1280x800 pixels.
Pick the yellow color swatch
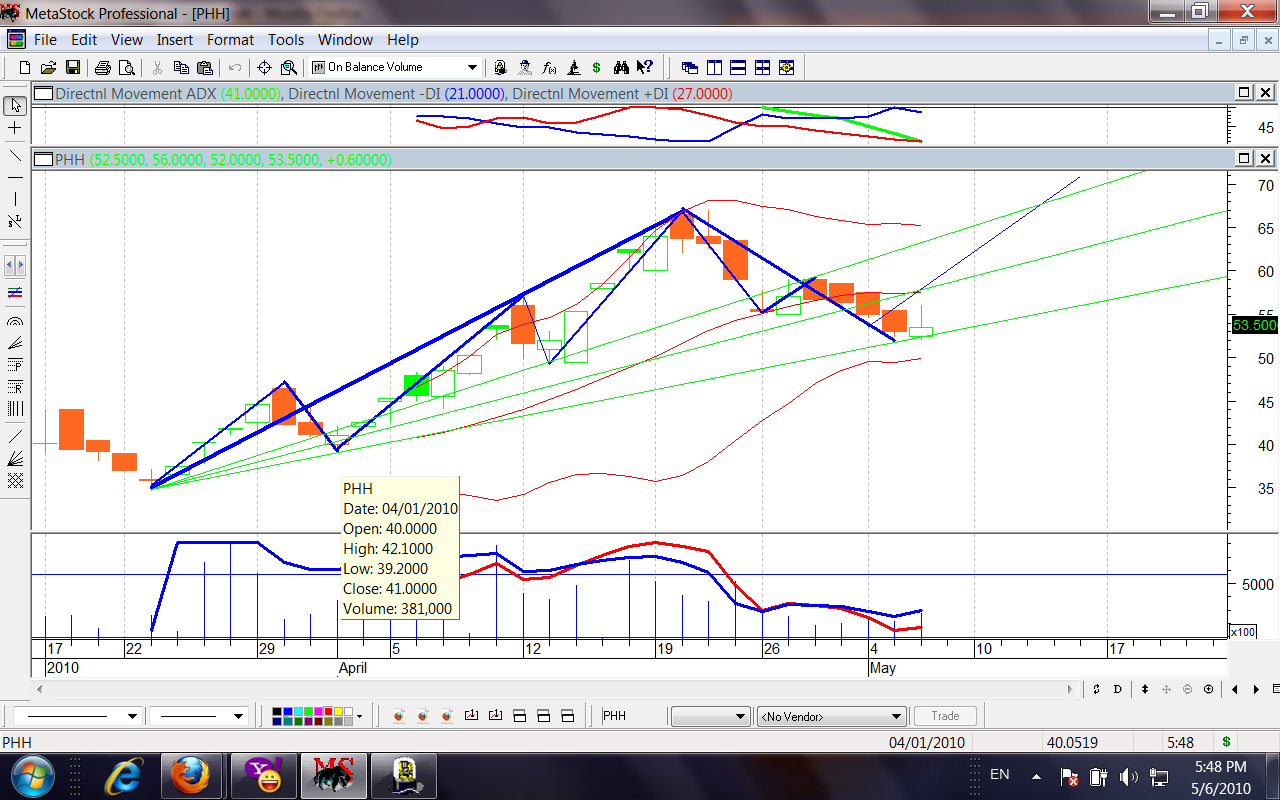[x=337, y=711]
